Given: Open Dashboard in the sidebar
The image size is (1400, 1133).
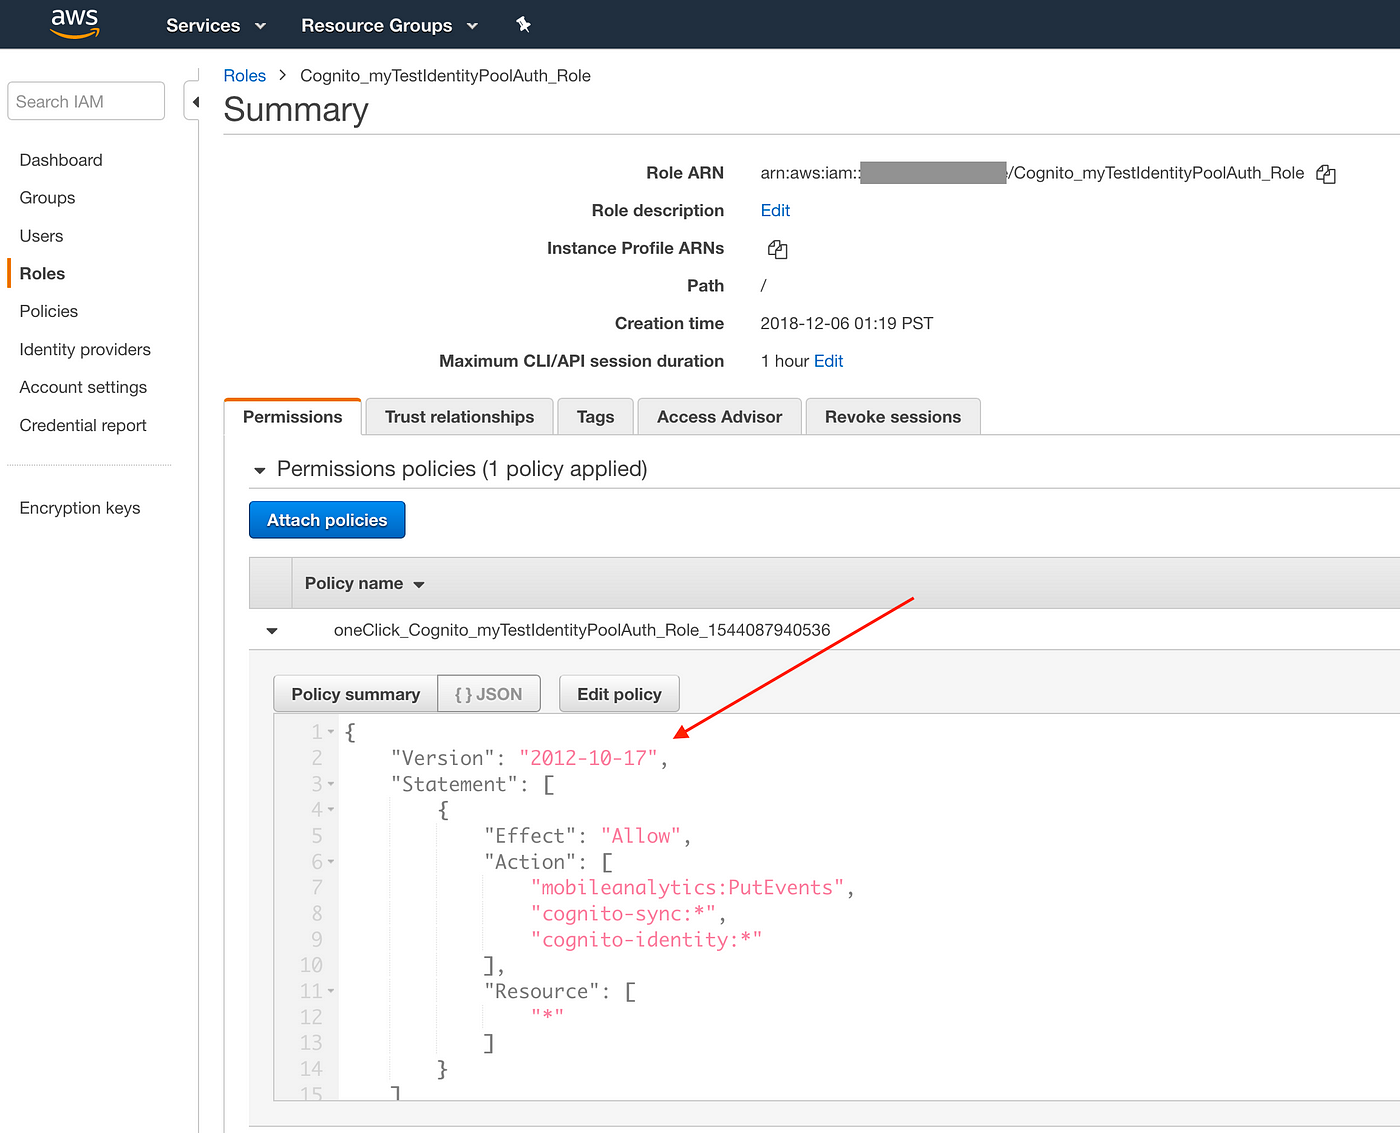Looking at the screenshot, I should pos(61,160).
